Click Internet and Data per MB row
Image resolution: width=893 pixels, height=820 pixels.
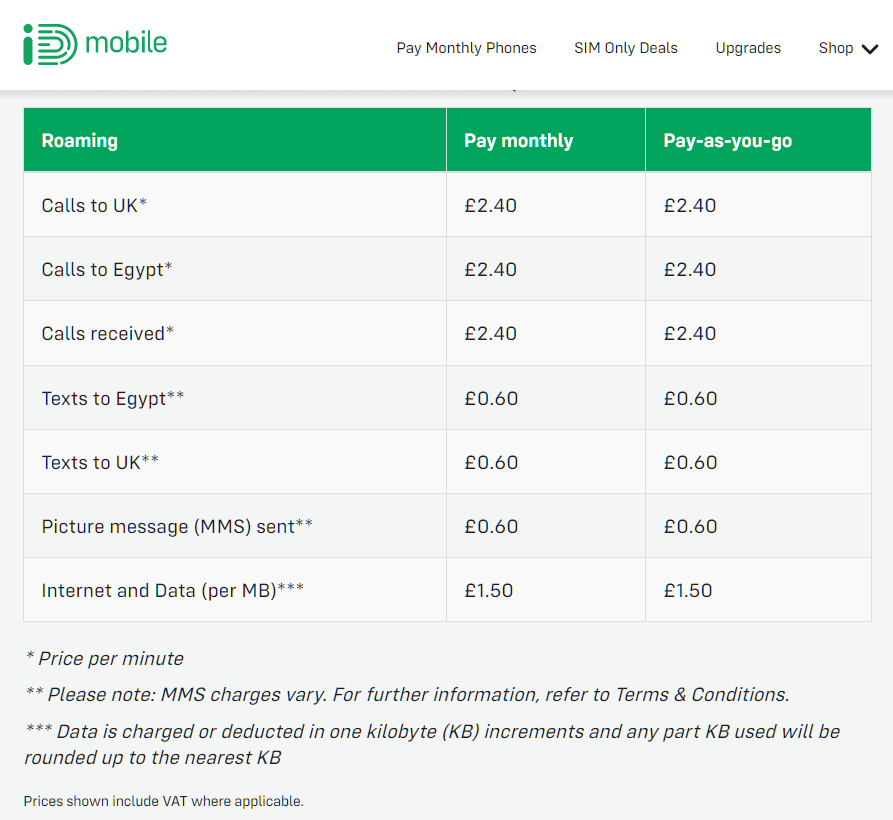coord(448,589)
